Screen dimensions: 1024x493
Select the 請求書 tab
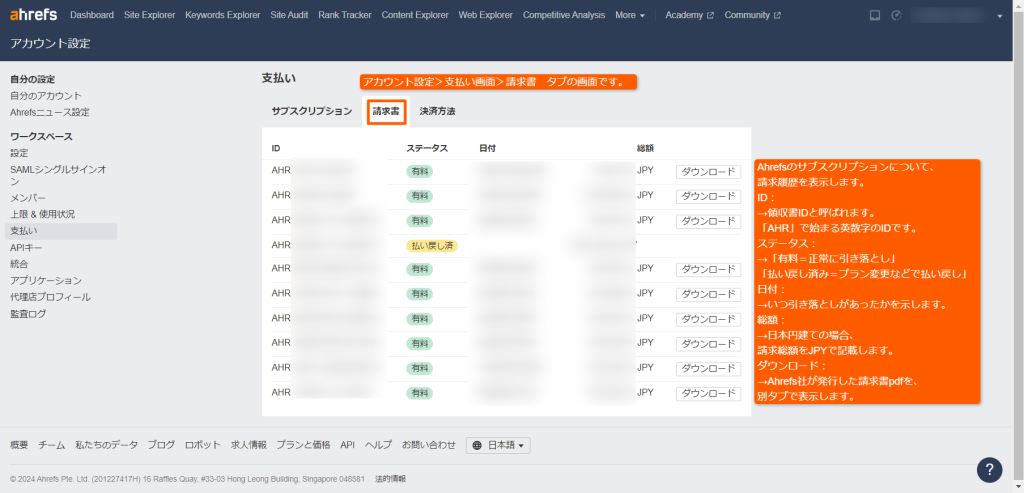pyautogui.click(x=386, y=112)
